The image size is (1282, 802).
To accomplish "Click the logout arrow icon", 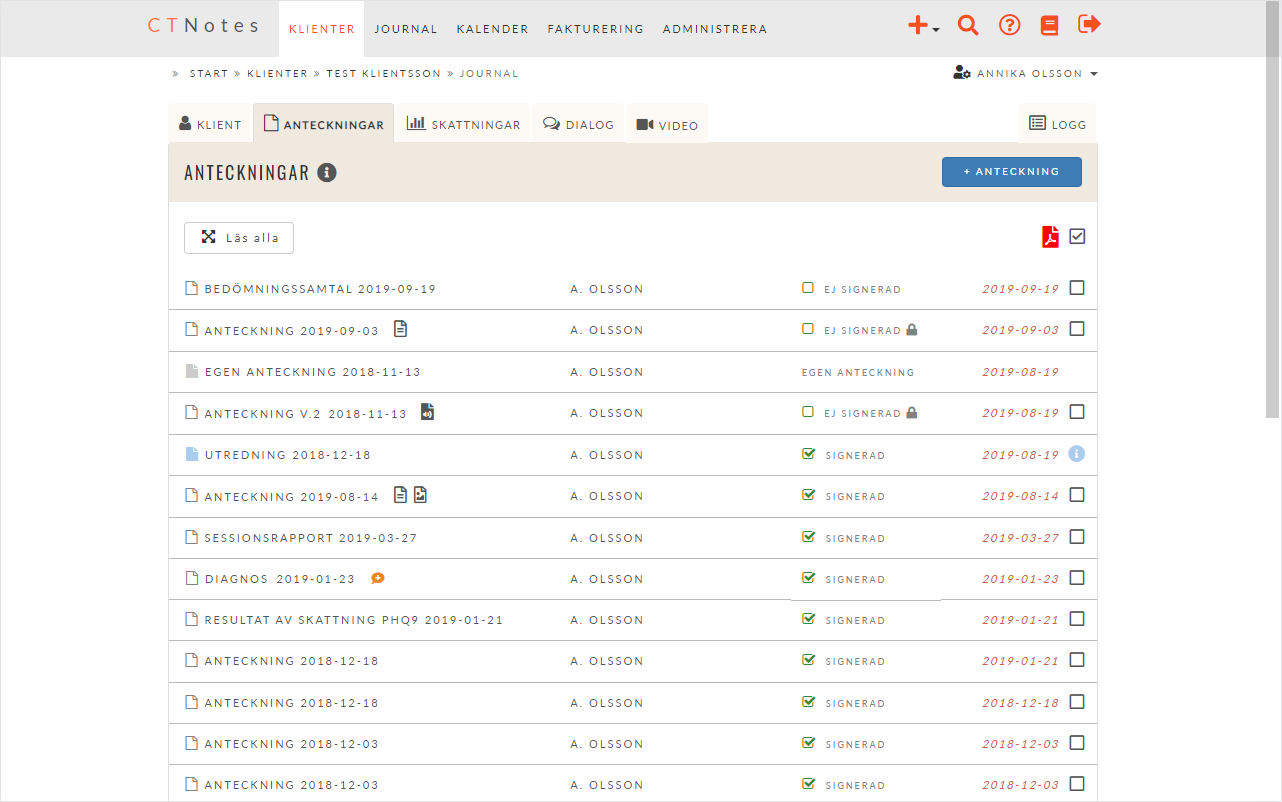I will click(1089, 24).
